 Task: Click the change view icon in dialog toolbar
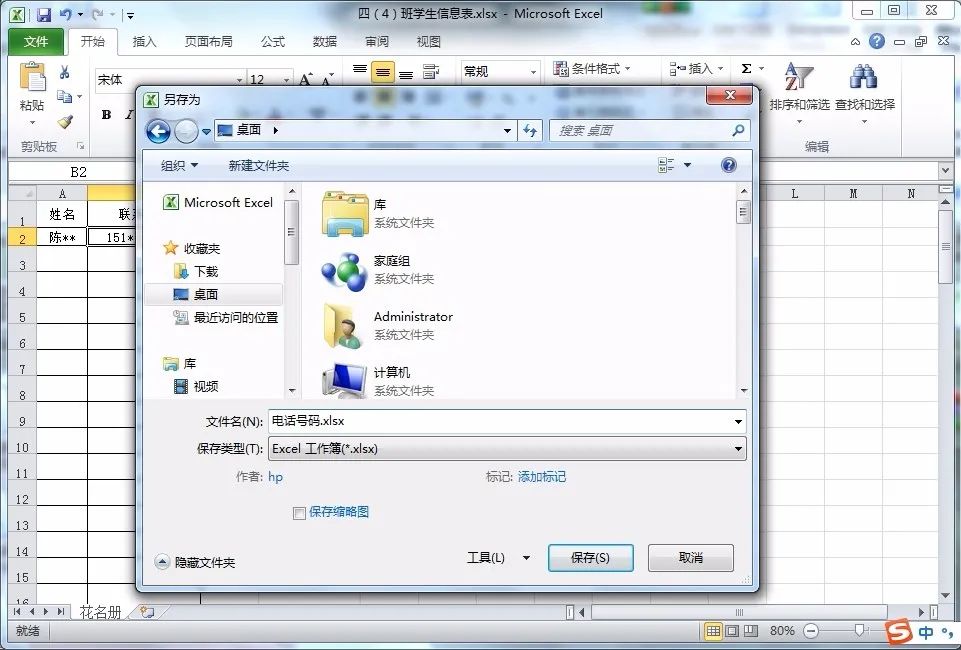(666, 165)
